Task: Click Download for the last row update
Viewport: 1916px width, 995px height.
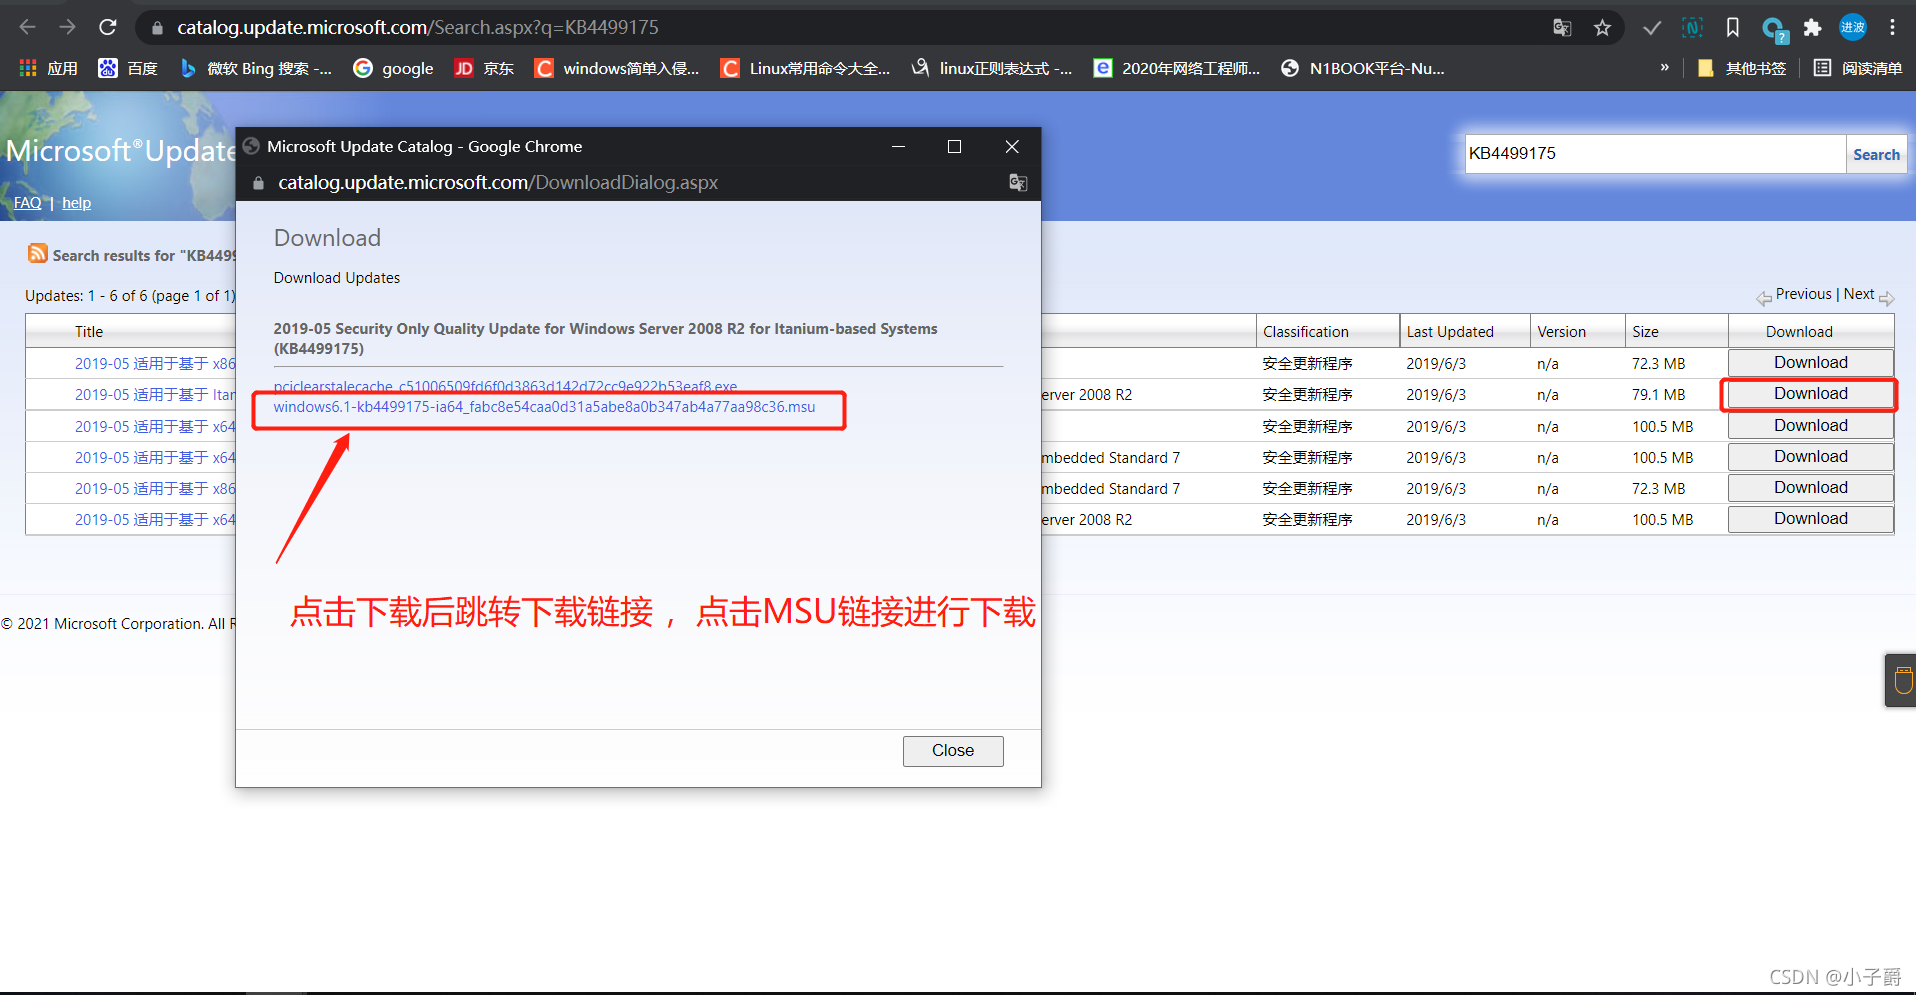Action: [x=1810, y=519]
